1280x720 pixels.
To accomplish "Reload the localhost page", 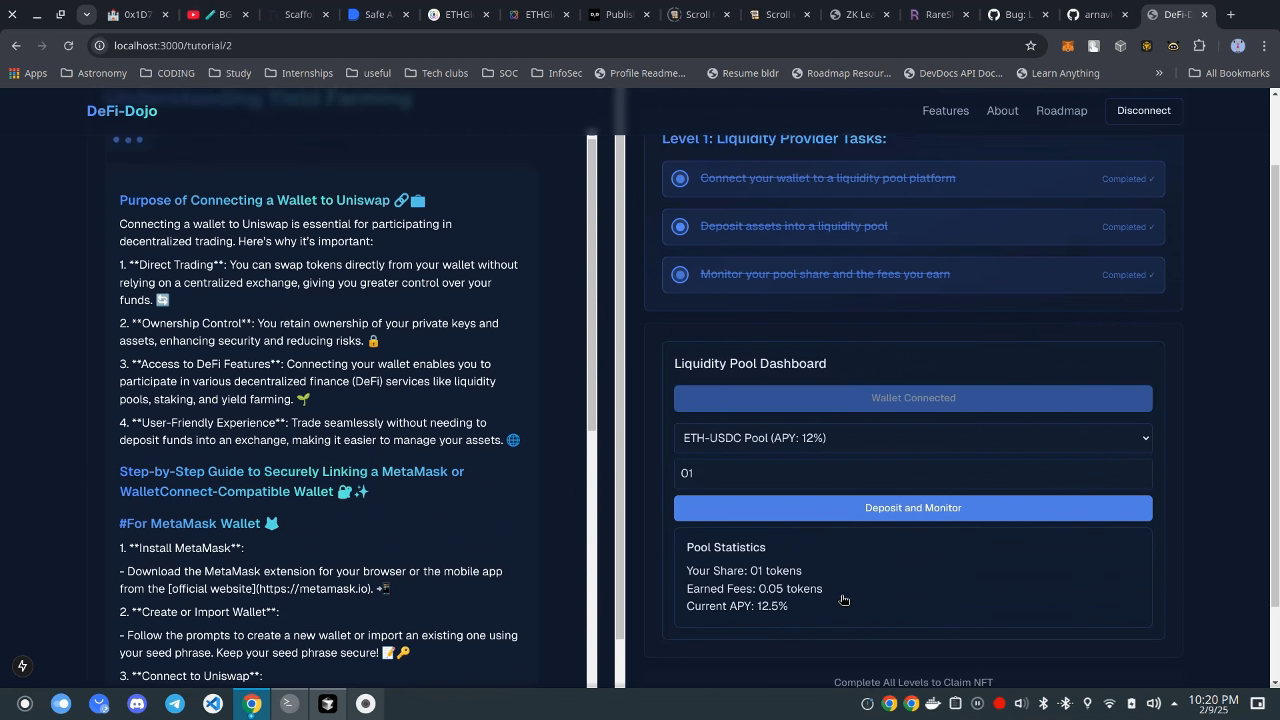I will [68, 46].
